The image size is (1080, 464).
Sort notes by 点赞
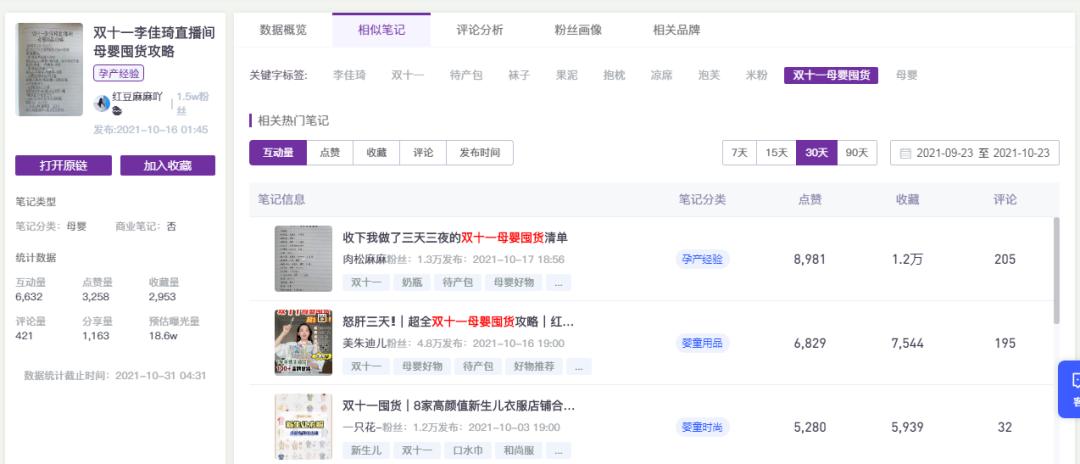coord(330,153)
